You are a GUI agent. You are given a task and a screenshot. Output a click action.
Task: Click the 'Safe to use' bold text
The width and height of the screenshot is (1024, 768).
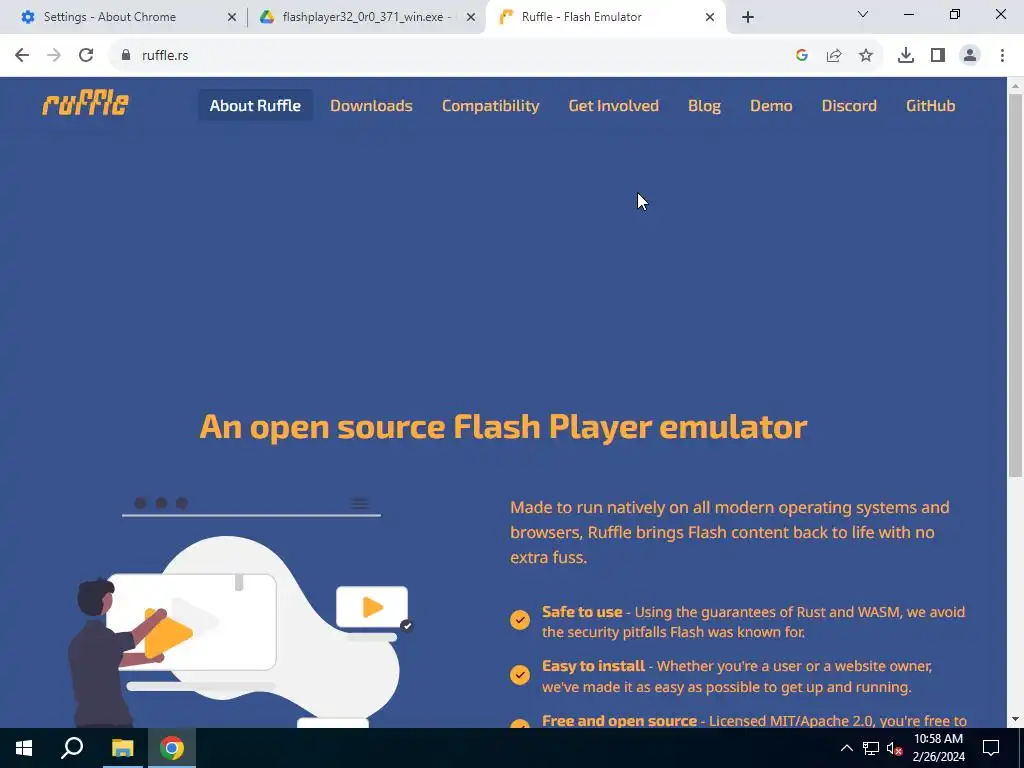click(582, 612)
